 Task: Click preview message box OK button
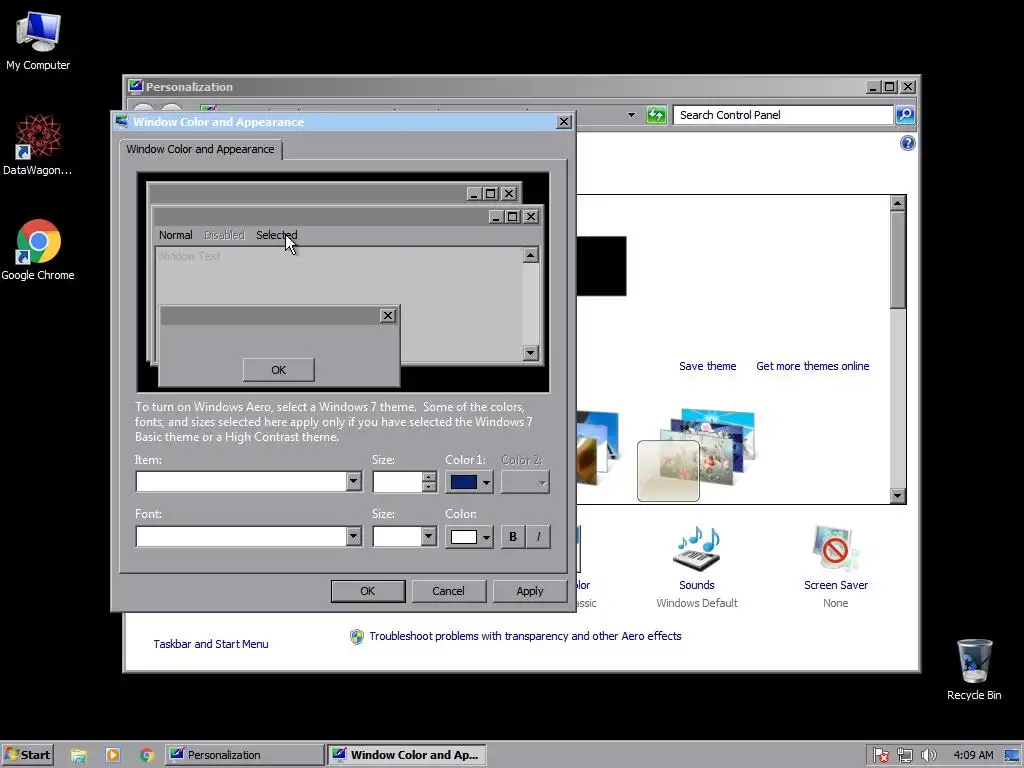click(x=278, y=370)
